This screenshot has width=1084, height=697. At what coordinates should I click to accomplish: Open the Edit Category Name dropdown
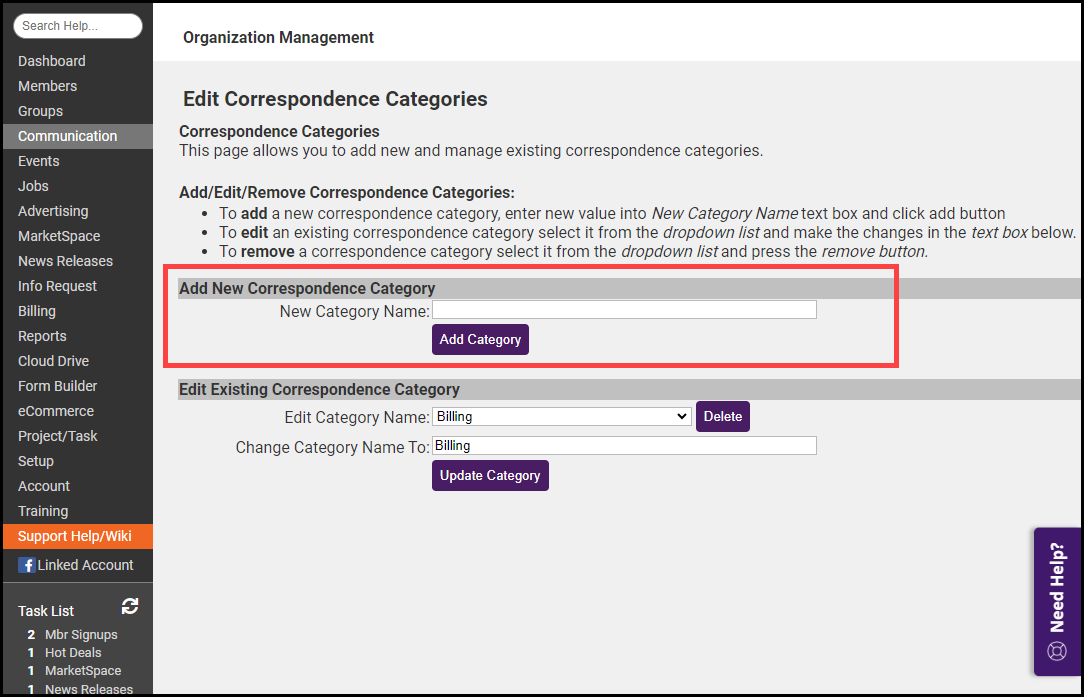[561, 416]
